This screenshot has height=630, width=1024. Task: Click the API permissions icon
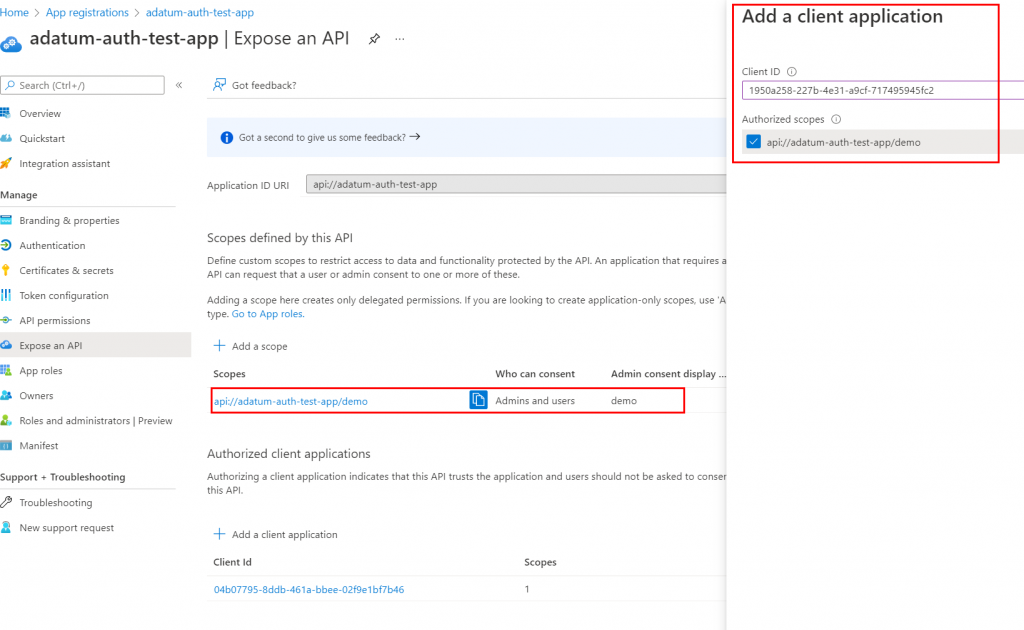(x=6, y=320)
